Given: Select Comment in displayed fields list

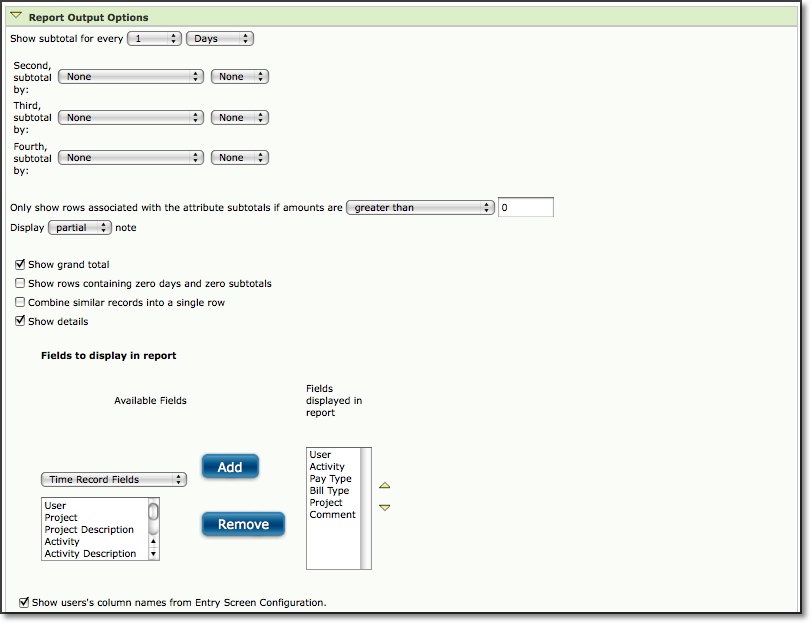Looking at the screenshot, I should 334,514.
